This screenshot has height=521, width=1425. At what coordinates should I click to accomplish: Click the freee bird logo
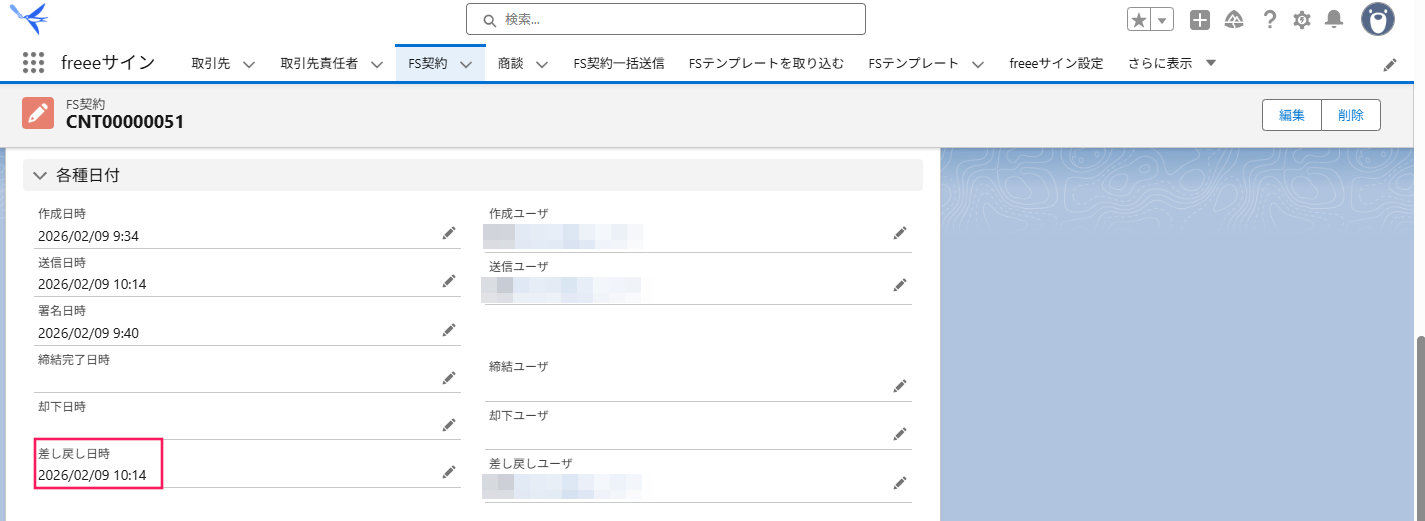(28, 18)
